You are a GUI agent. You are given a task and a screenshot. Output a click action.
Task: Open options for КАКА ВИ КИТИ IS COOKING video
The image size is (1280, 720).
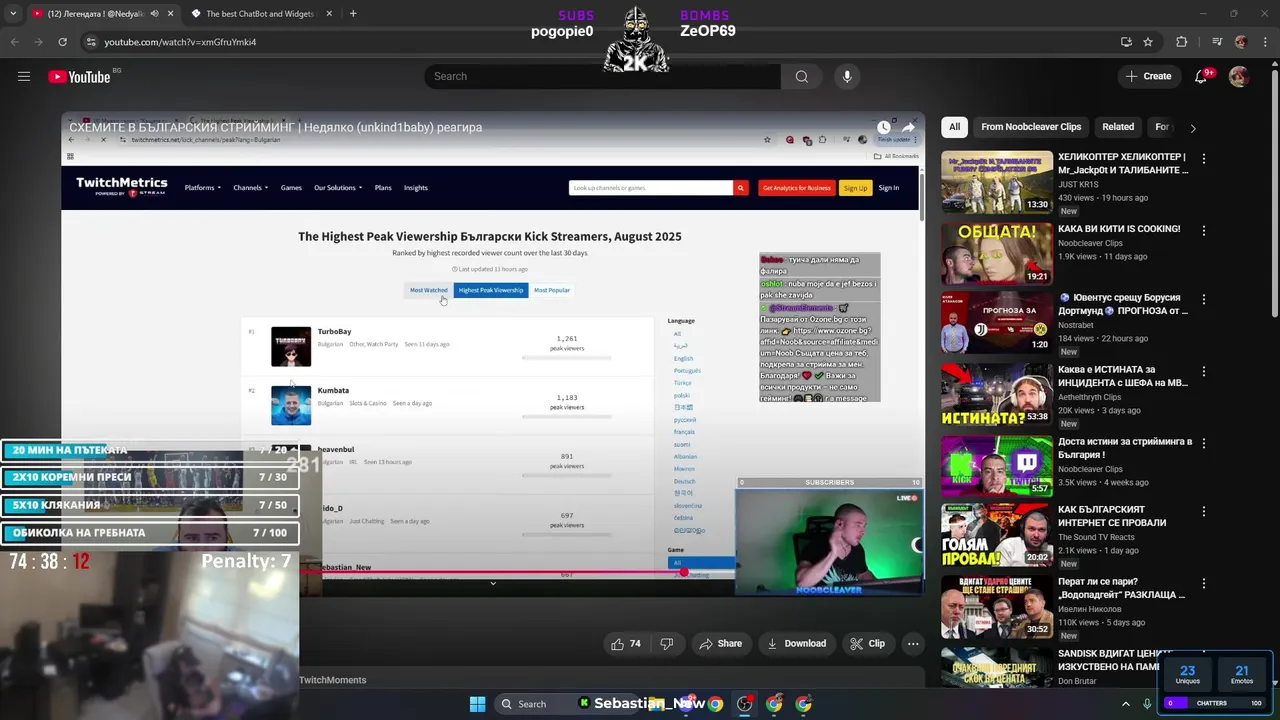tap(1204, 231)
